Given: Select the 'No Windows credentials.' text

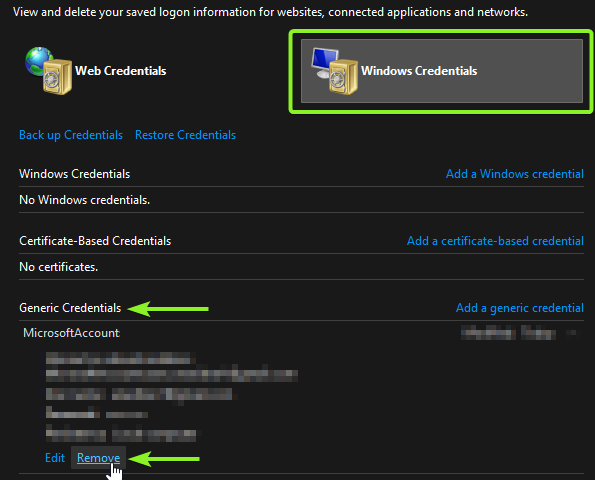Looking at the screenshot, I should [85, 200].
